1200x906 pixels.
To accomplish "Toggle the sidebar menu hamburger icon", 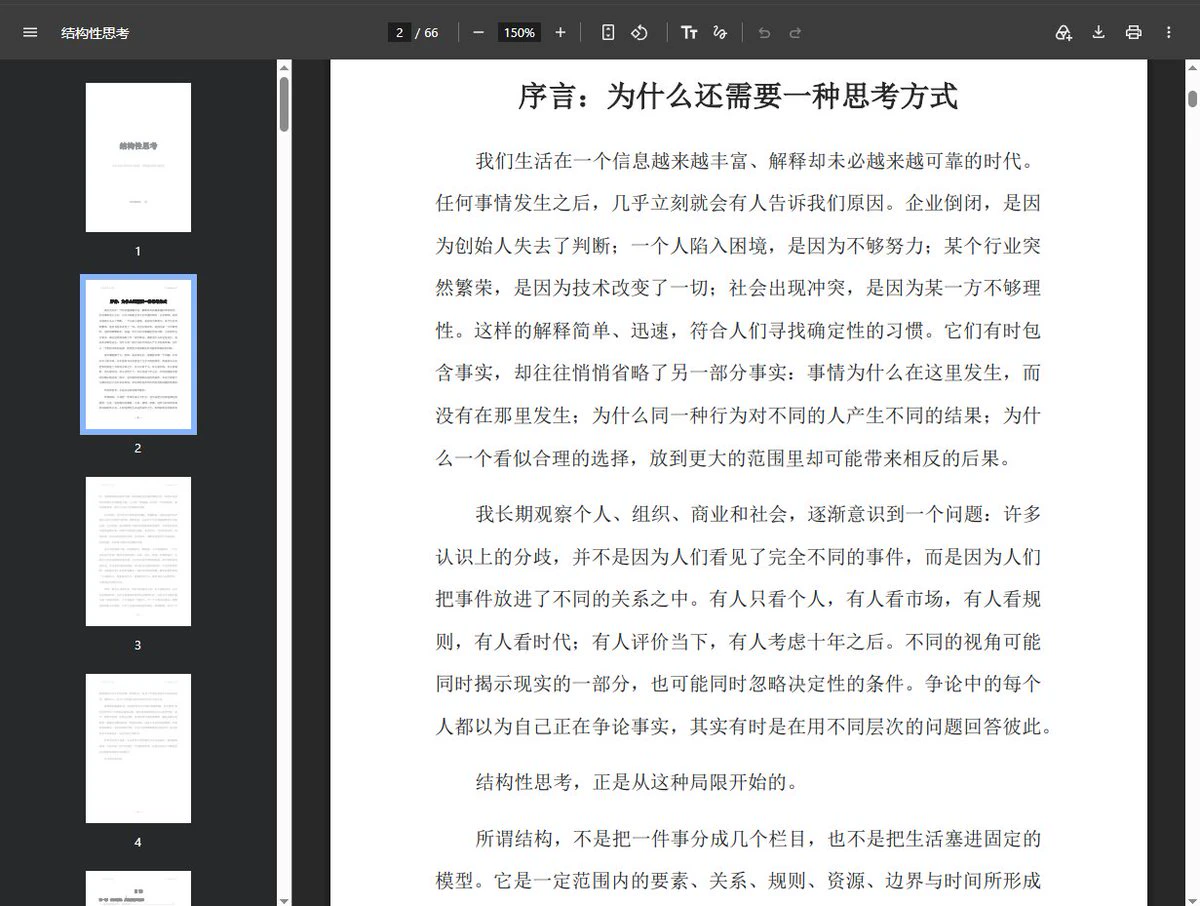I will coord(30,32).
